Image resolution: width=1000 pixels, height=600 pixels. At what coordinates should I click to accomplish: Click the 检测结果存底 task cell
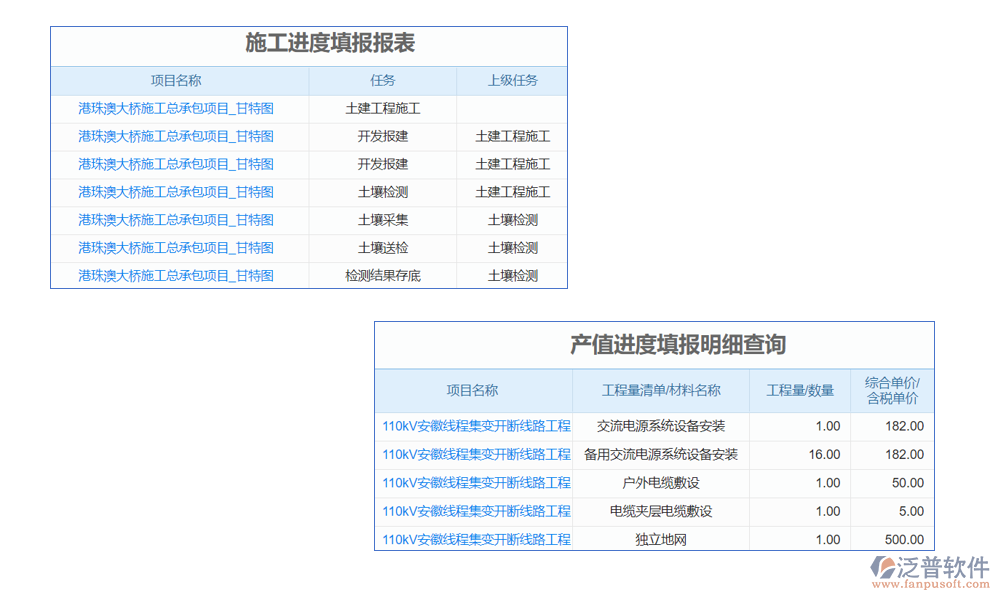pos(382,276)
